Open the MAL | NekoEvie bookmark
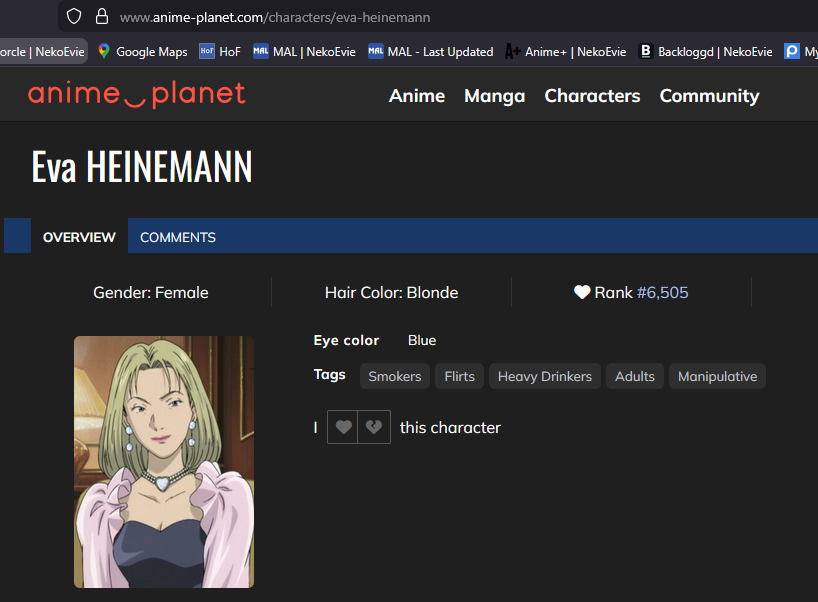The width and height of the screenshot is (818, 602). (x=304, y=52)
